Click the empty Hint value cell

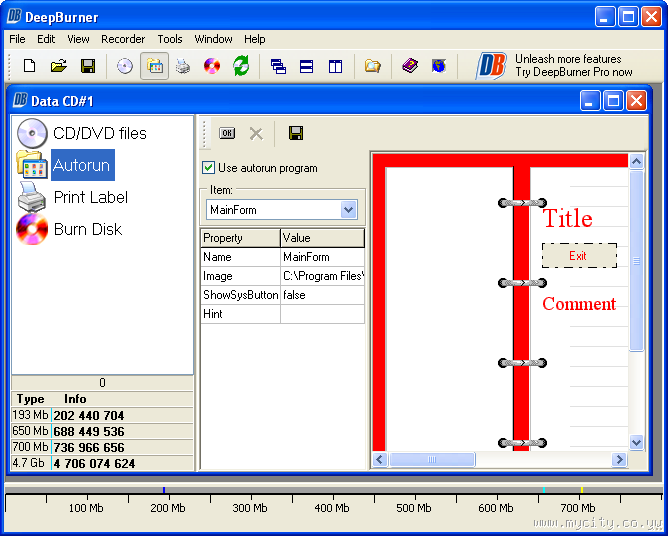322,314
